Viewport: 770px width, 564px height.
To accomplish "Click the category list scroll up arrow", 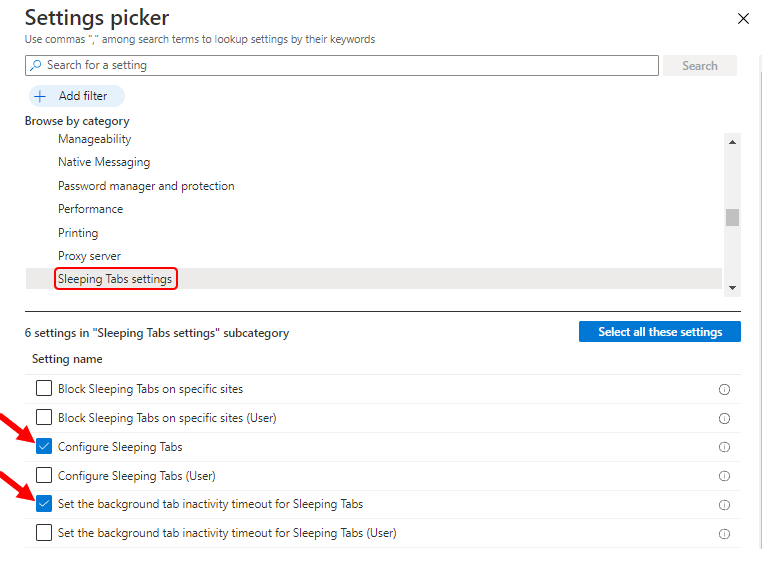I will pos(732,142).
